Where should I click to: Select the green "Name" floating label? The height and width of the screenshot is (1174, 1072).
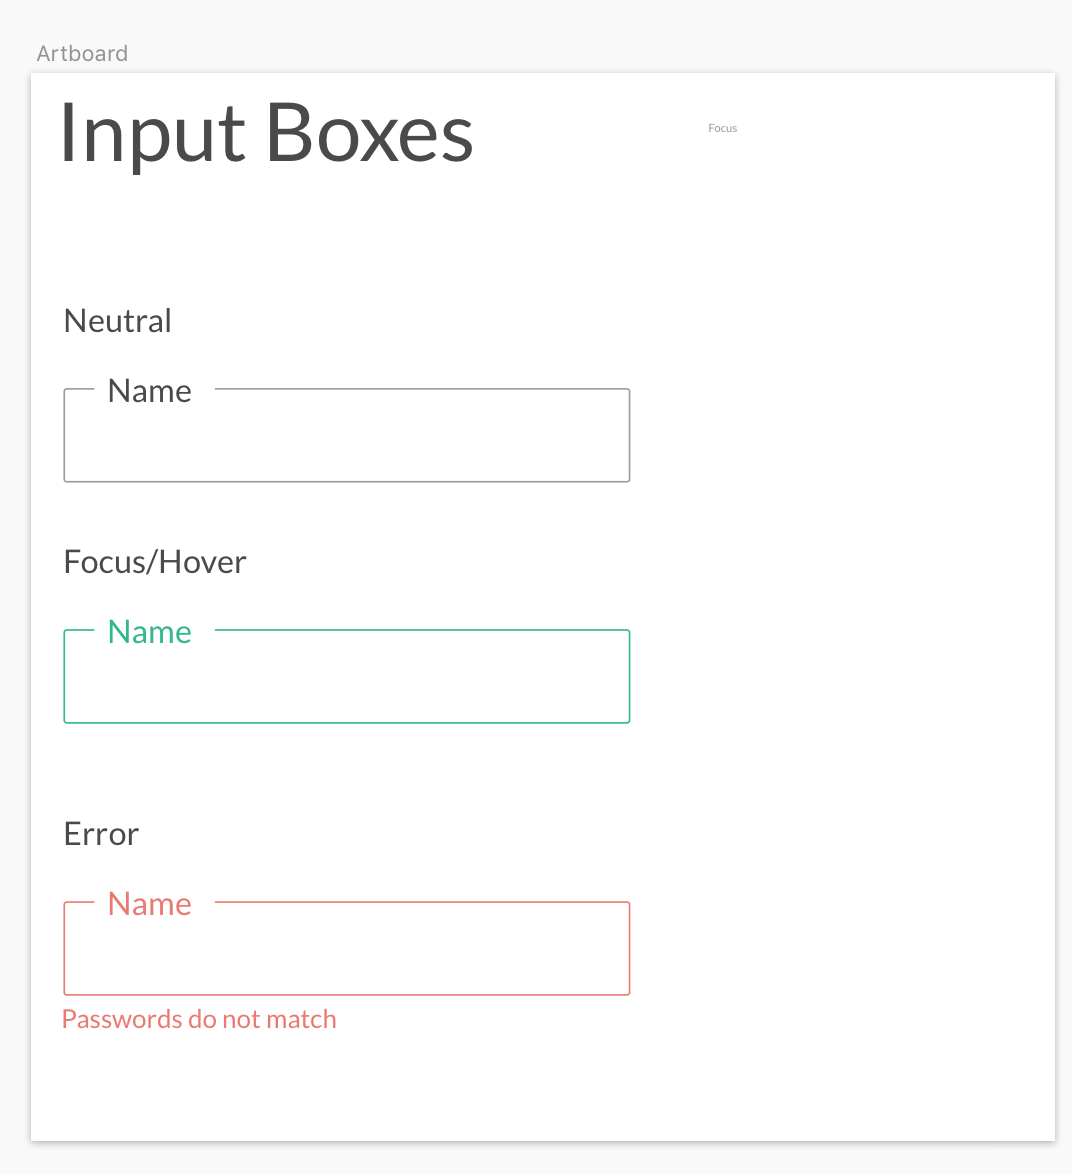(x=149, y=632)
